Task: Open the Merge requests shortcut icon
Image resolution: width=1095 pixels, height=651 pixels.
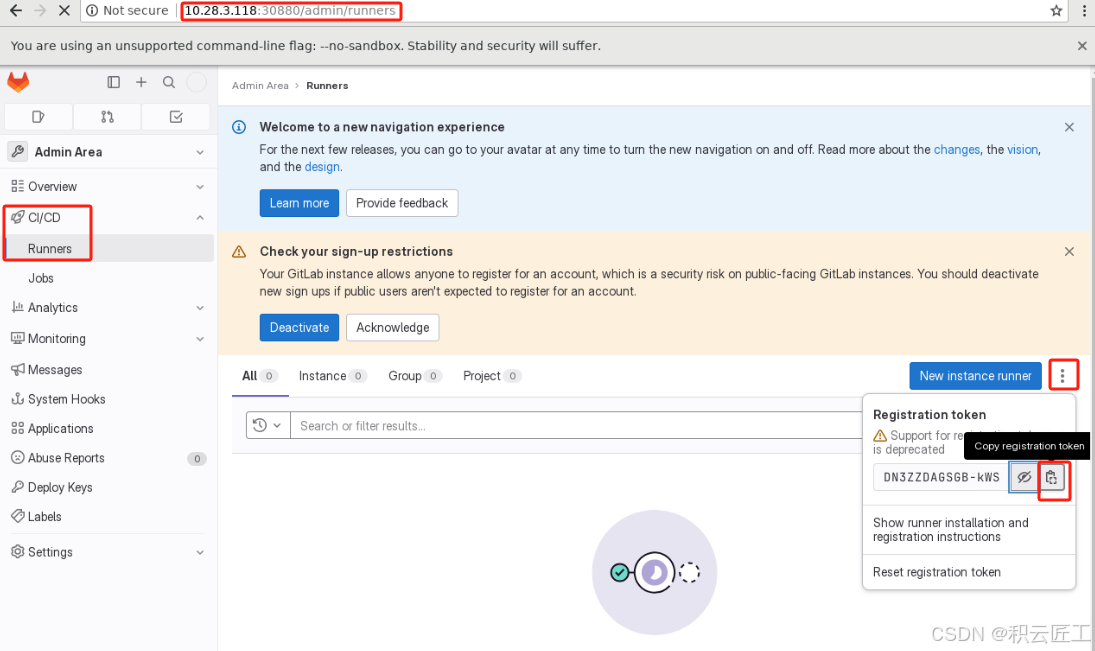Action: (x=107, y=117)
